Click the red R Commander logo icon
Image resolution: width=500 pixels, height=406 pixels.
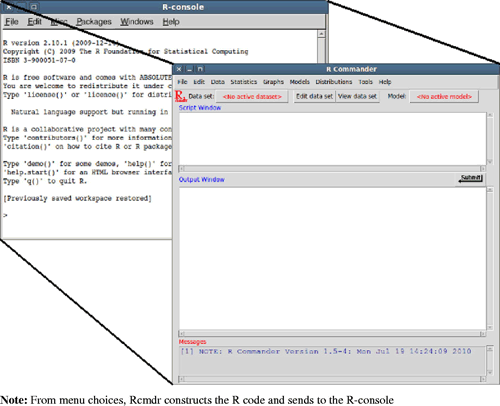click(x=180, y=96)
